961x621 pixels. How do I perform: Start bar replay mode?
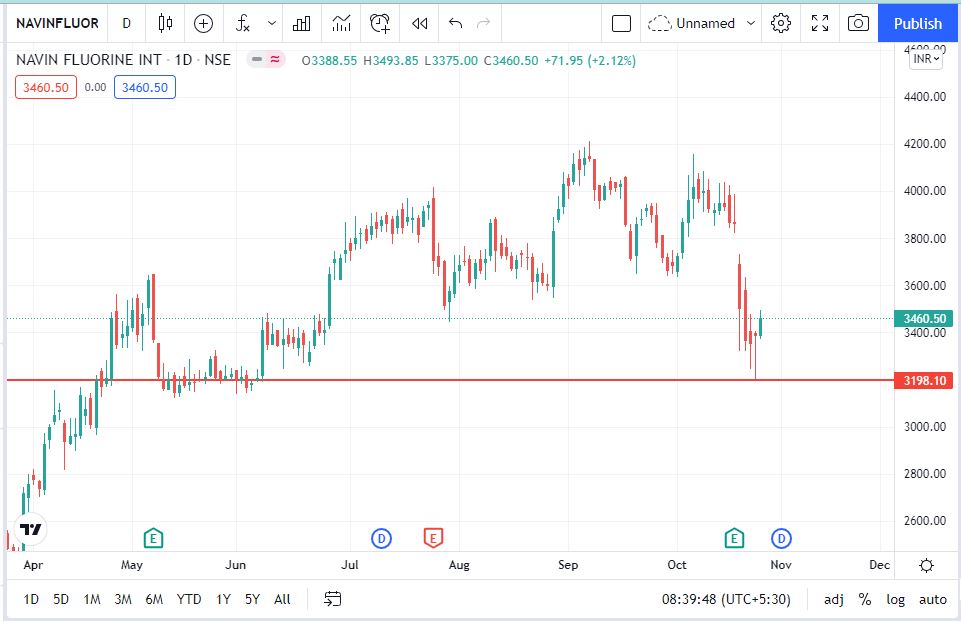[420, 23]
